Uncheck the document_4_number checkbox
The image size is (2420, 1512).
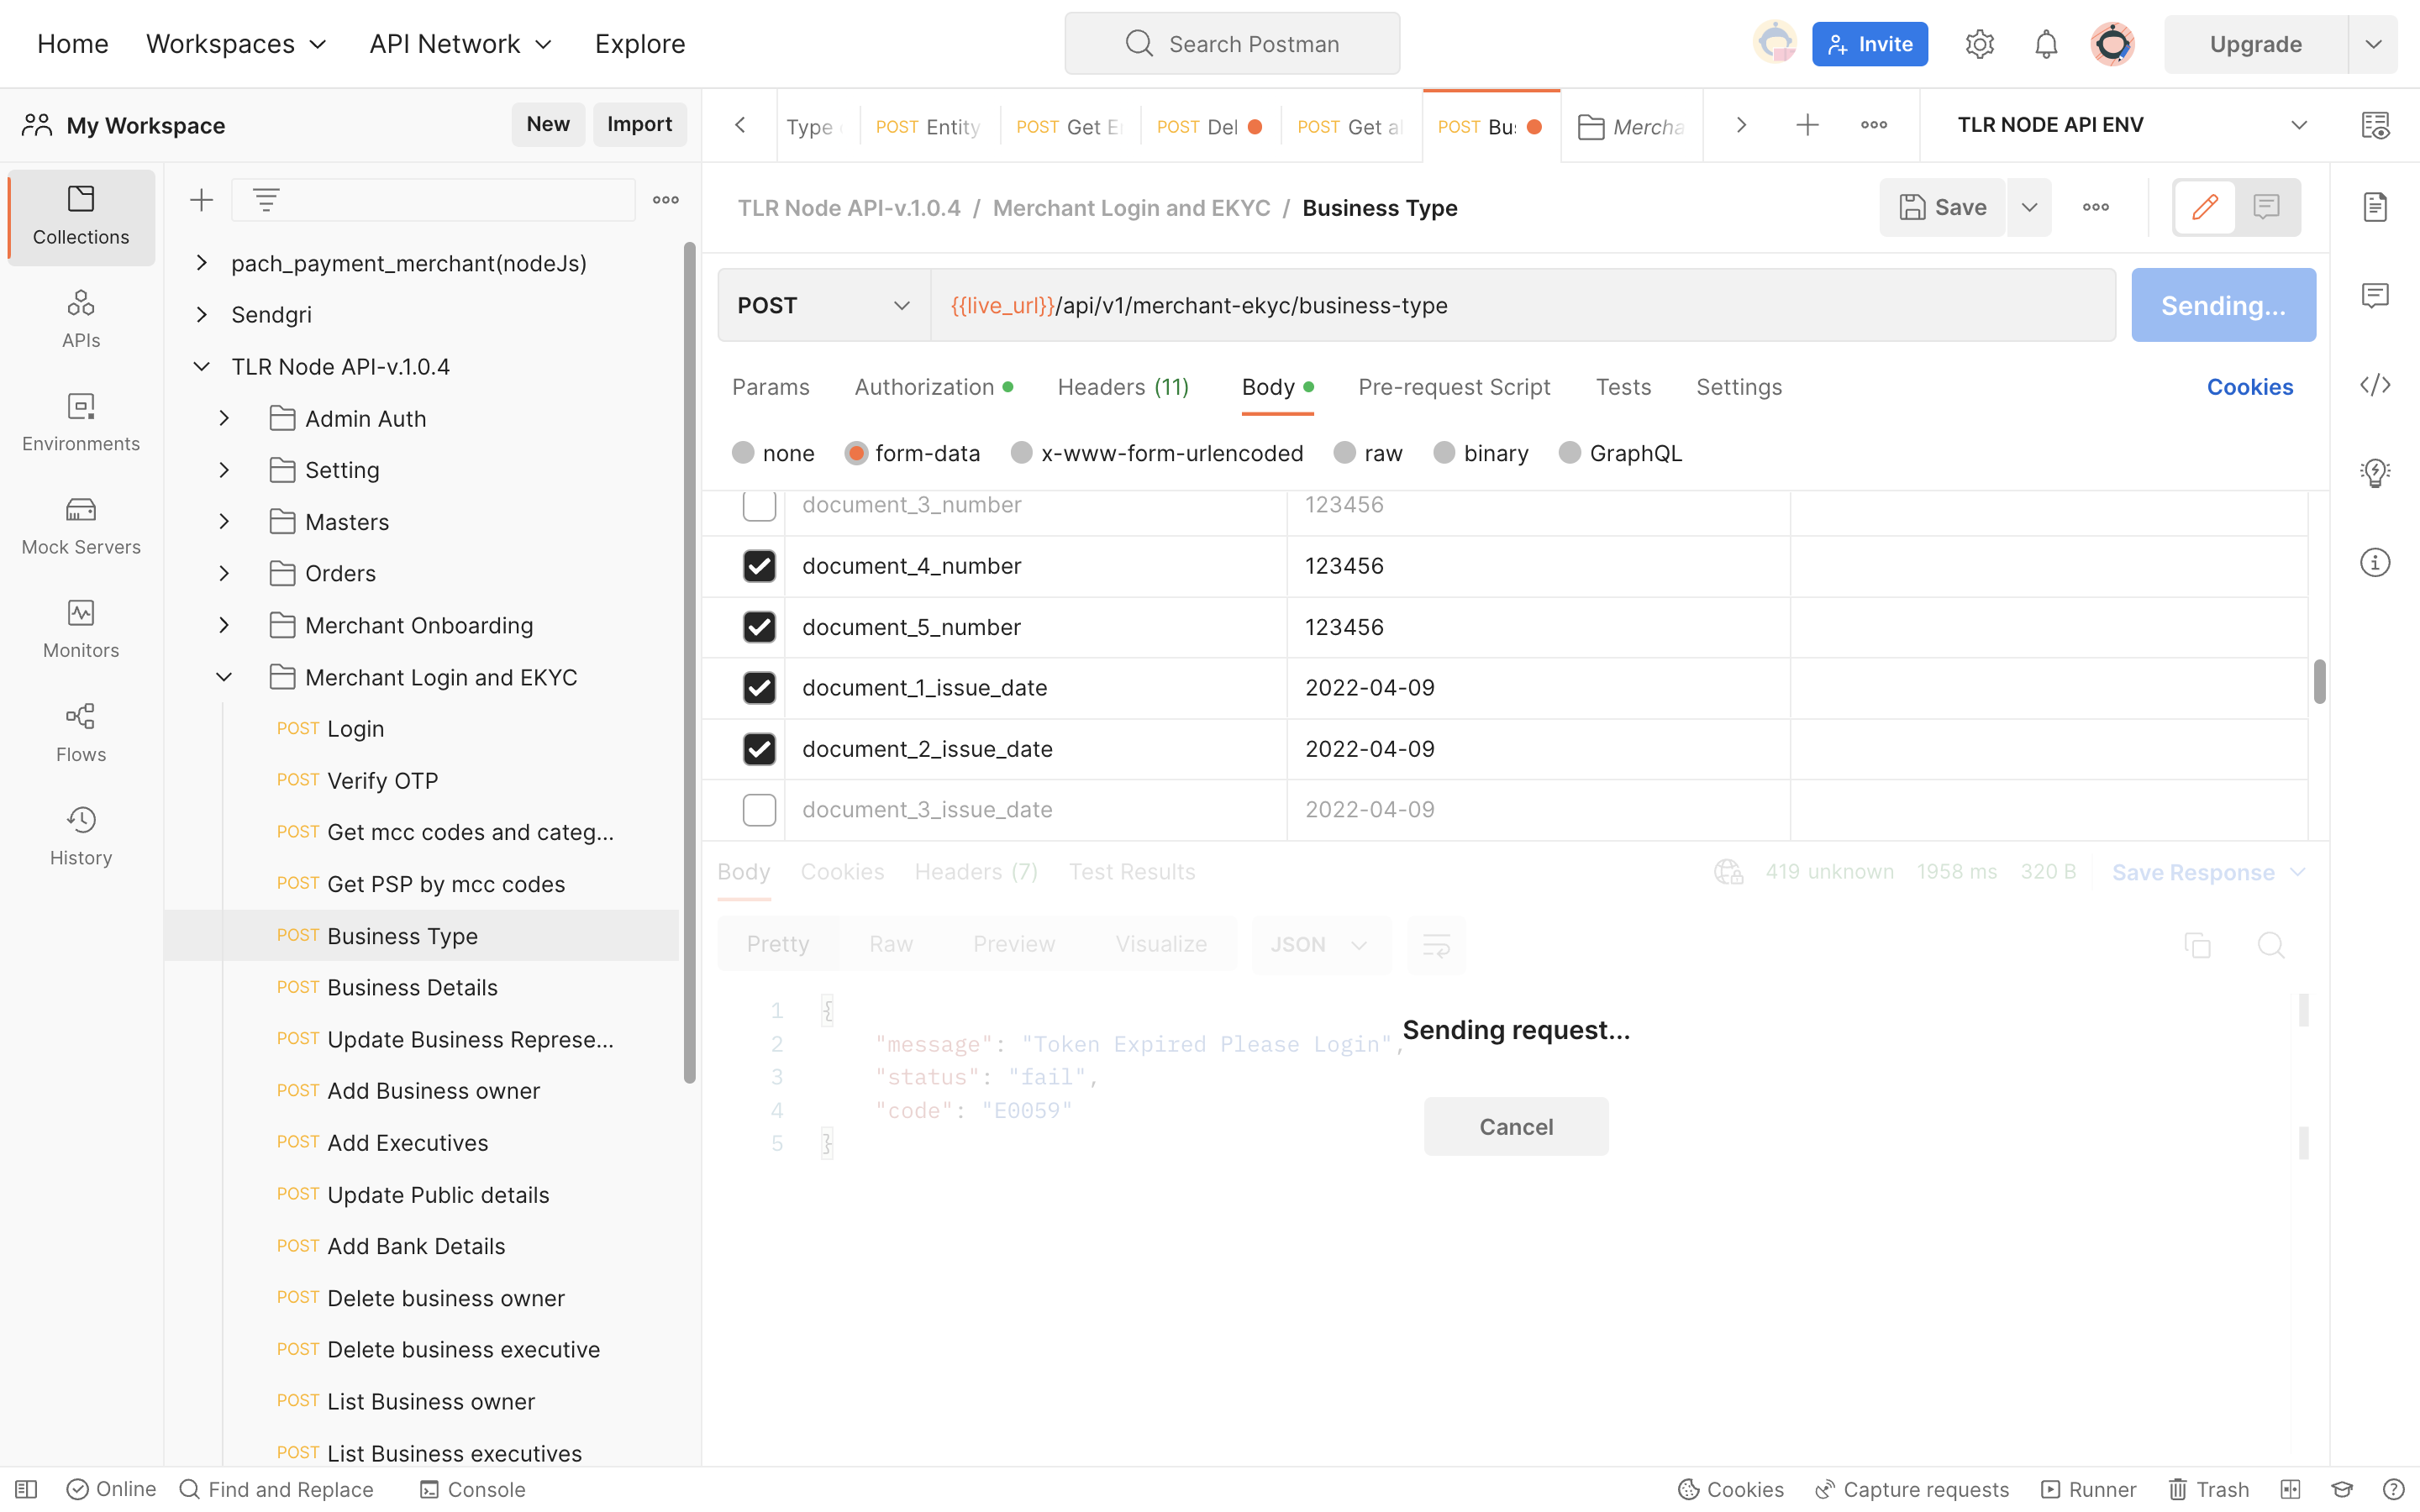coord(759,566)
